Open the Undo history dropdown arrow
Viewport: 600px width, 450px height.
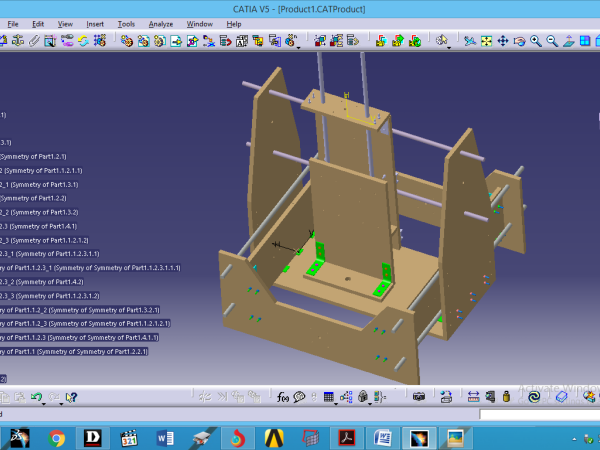[44, 404]
